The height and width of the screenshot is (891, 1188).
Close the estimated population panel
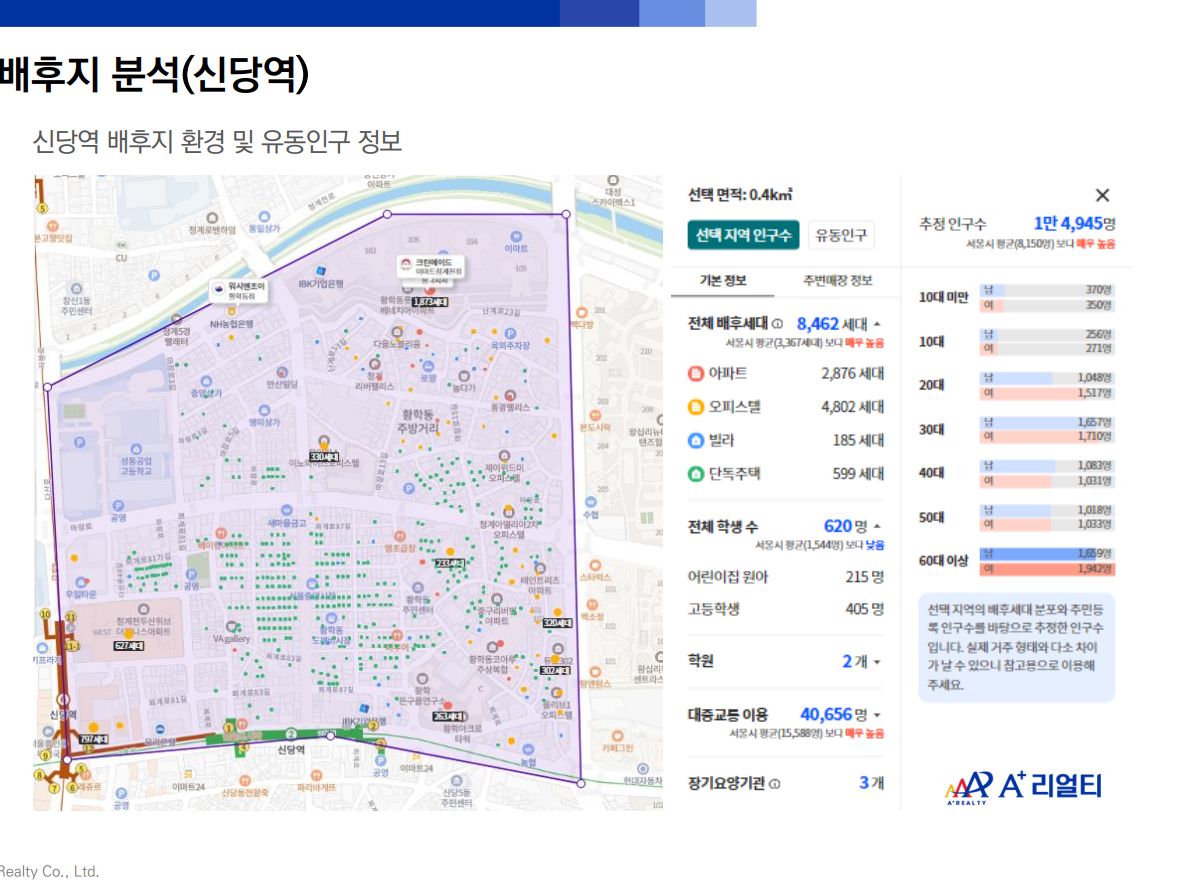point(1102,195)
